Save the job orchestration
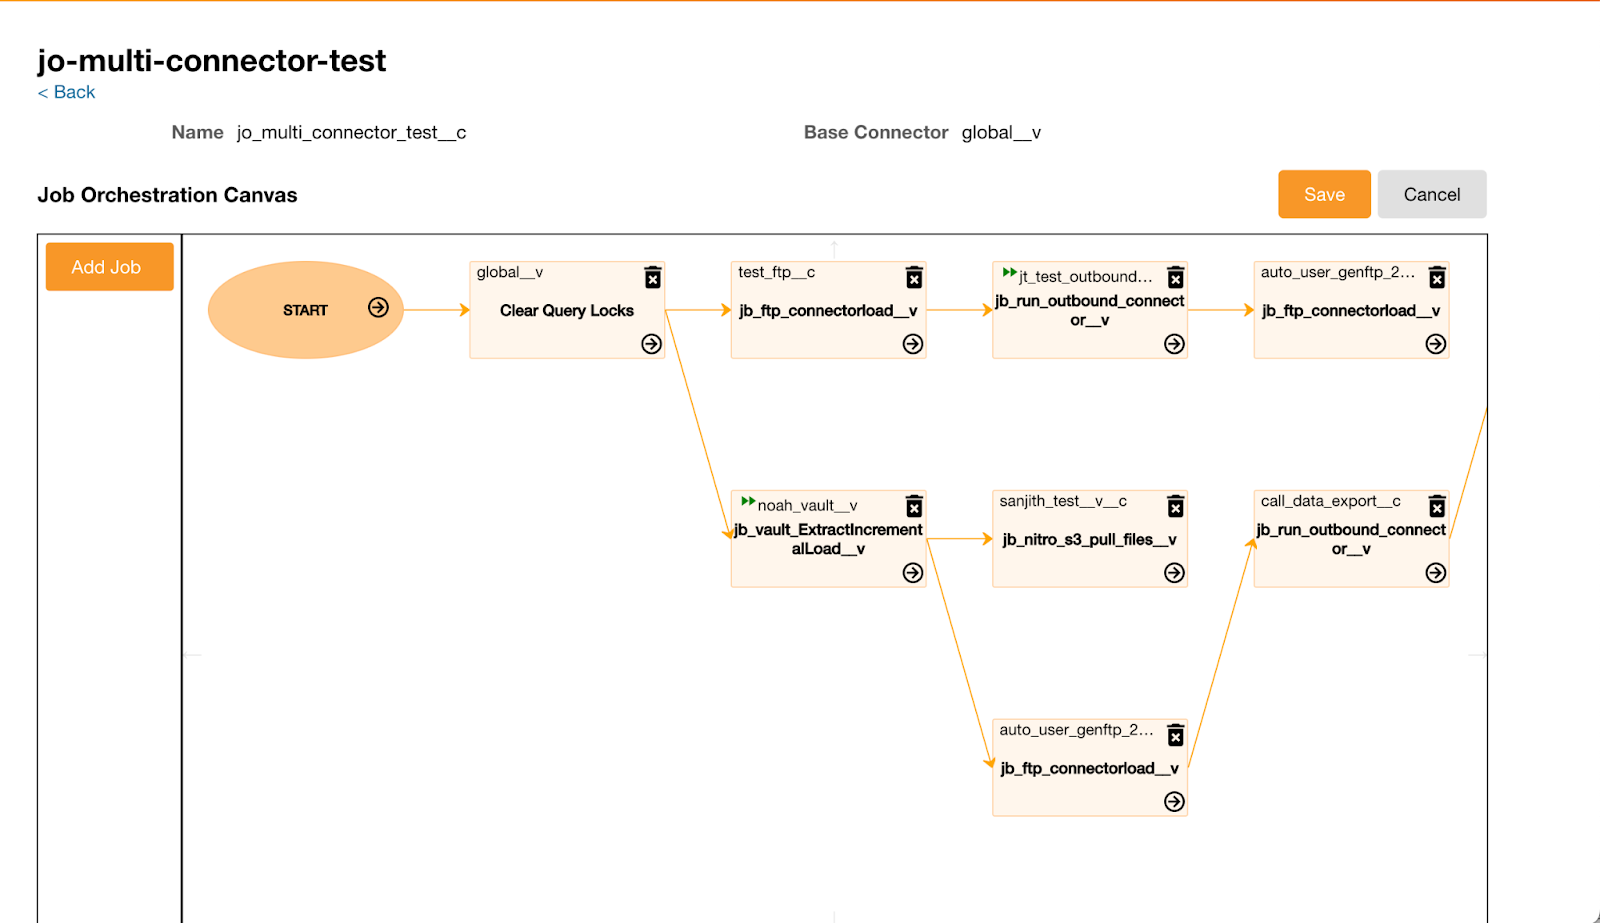This screenshot has width=1600, height=923. [1324, 194]
